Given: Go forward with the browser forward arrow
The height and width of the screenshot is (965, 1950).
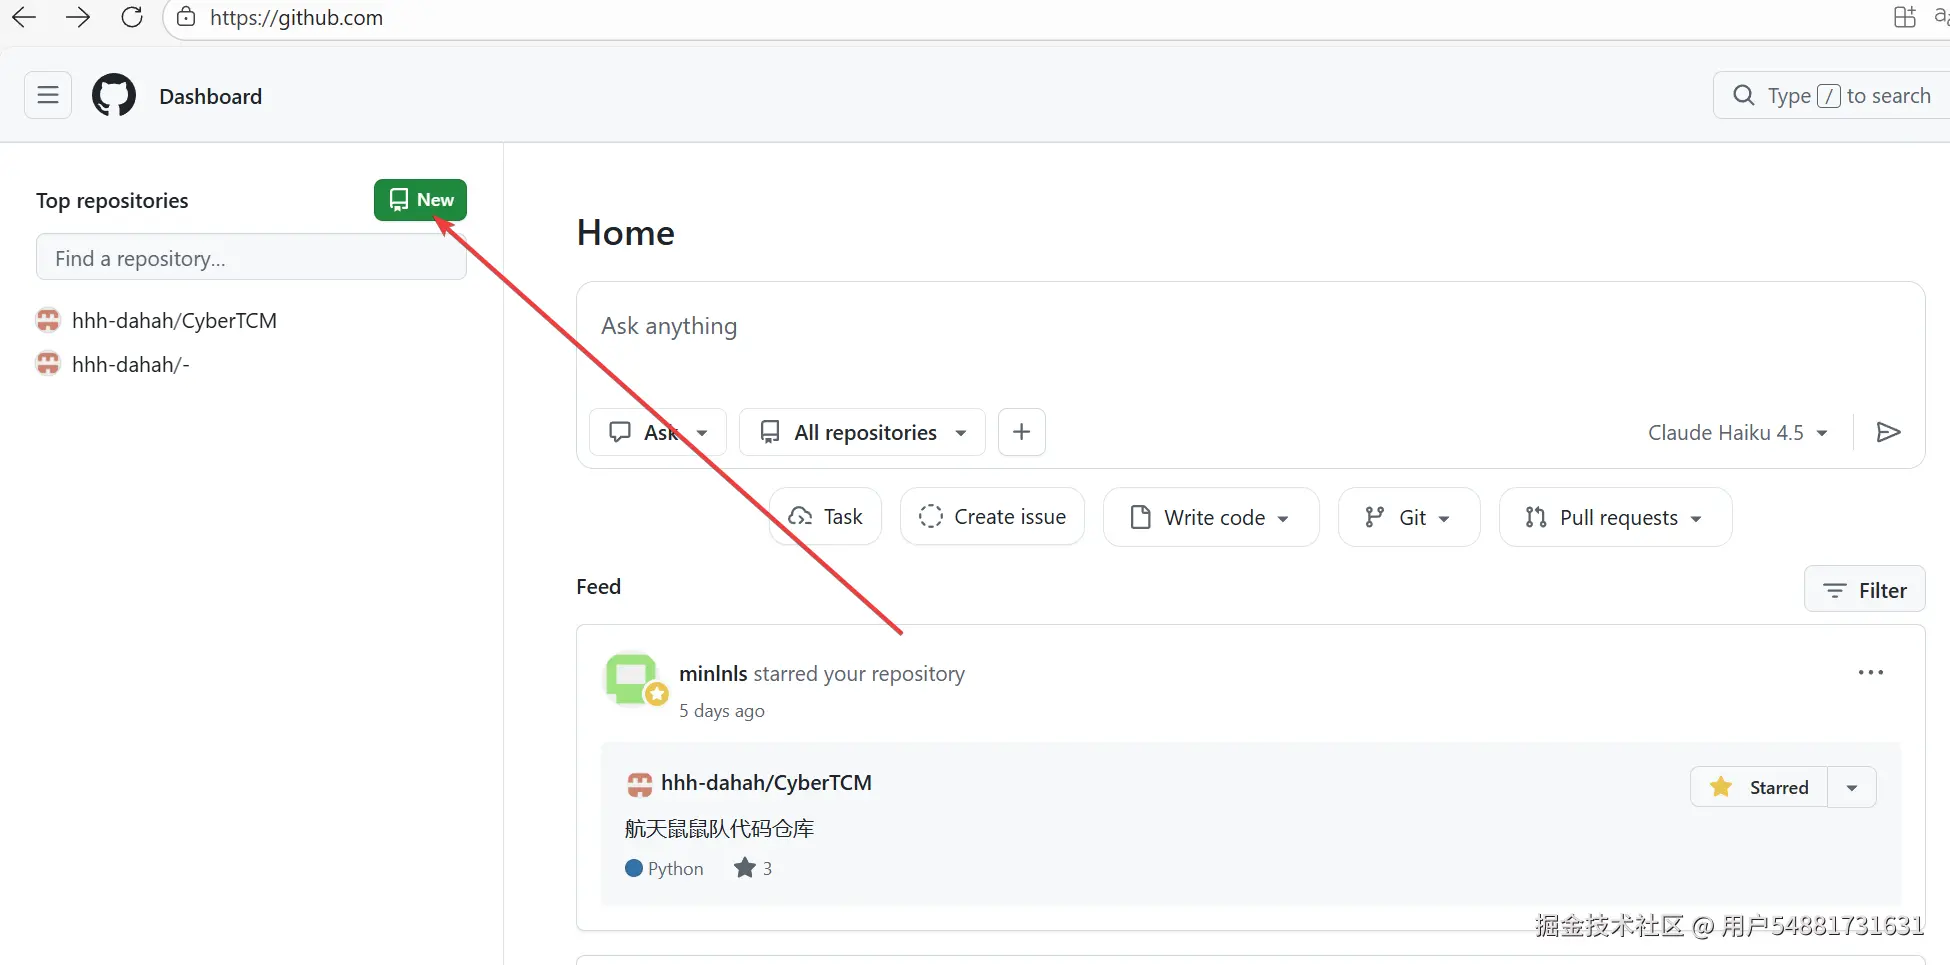Looking at the screenshot, I should [78, 17].
